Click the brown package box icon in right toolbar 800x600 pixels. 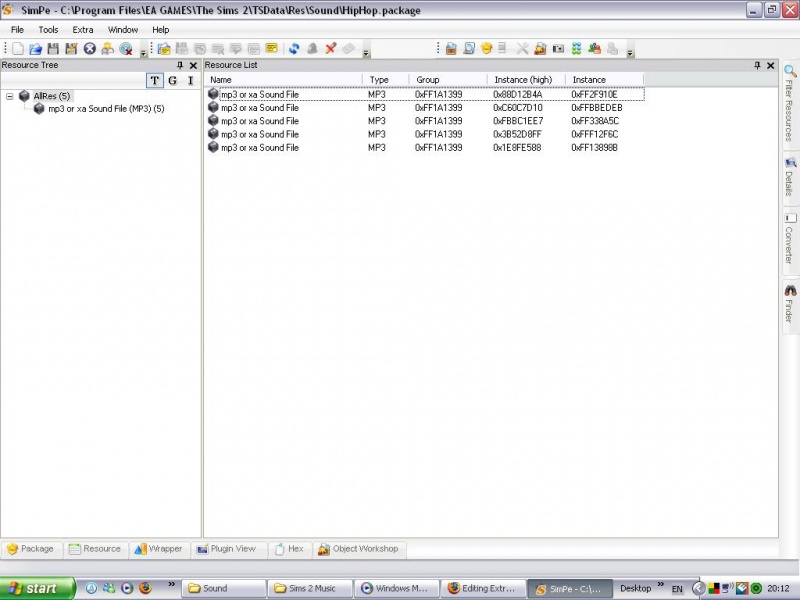[x=451, y=48]
